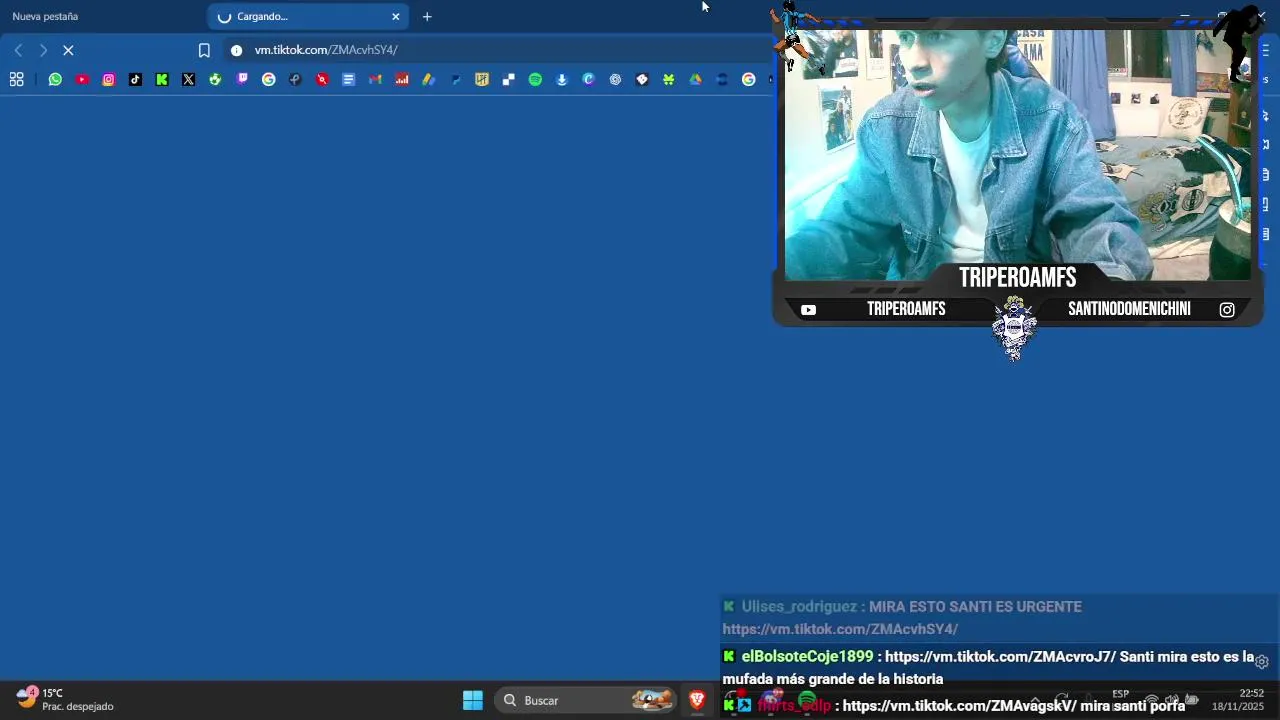Click the Buscar taskbar search box
This screenshot has width=1280, height=720.
point(588,700)
